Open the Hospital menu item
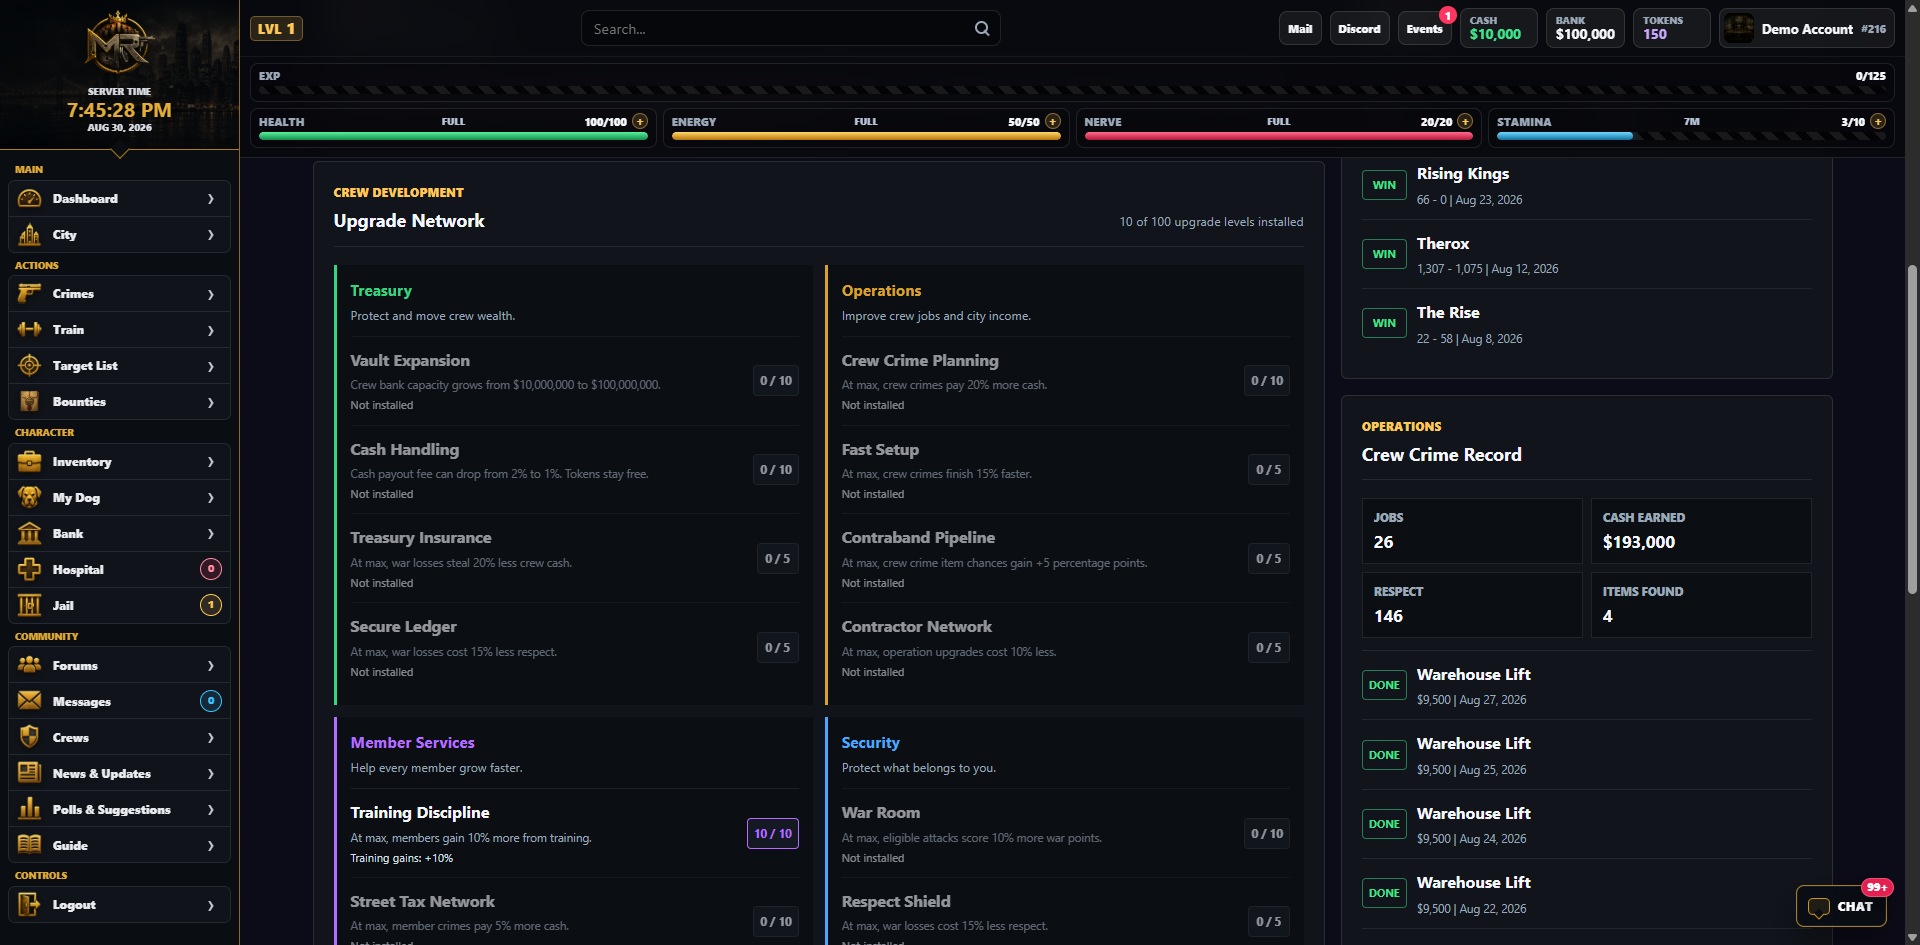1920x945 pixels. (119, 570)
